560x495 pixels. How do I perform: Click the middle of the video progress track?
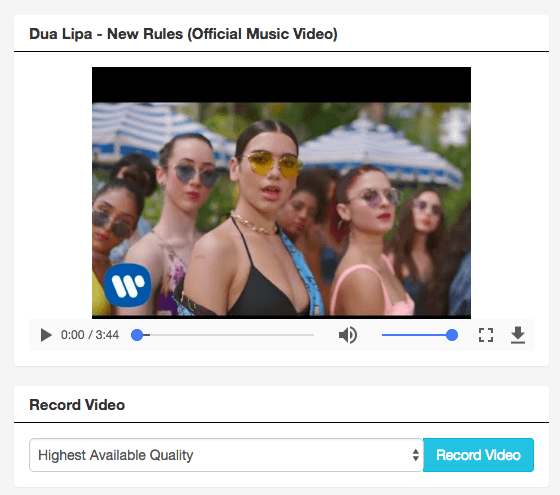tap(226, 335)
